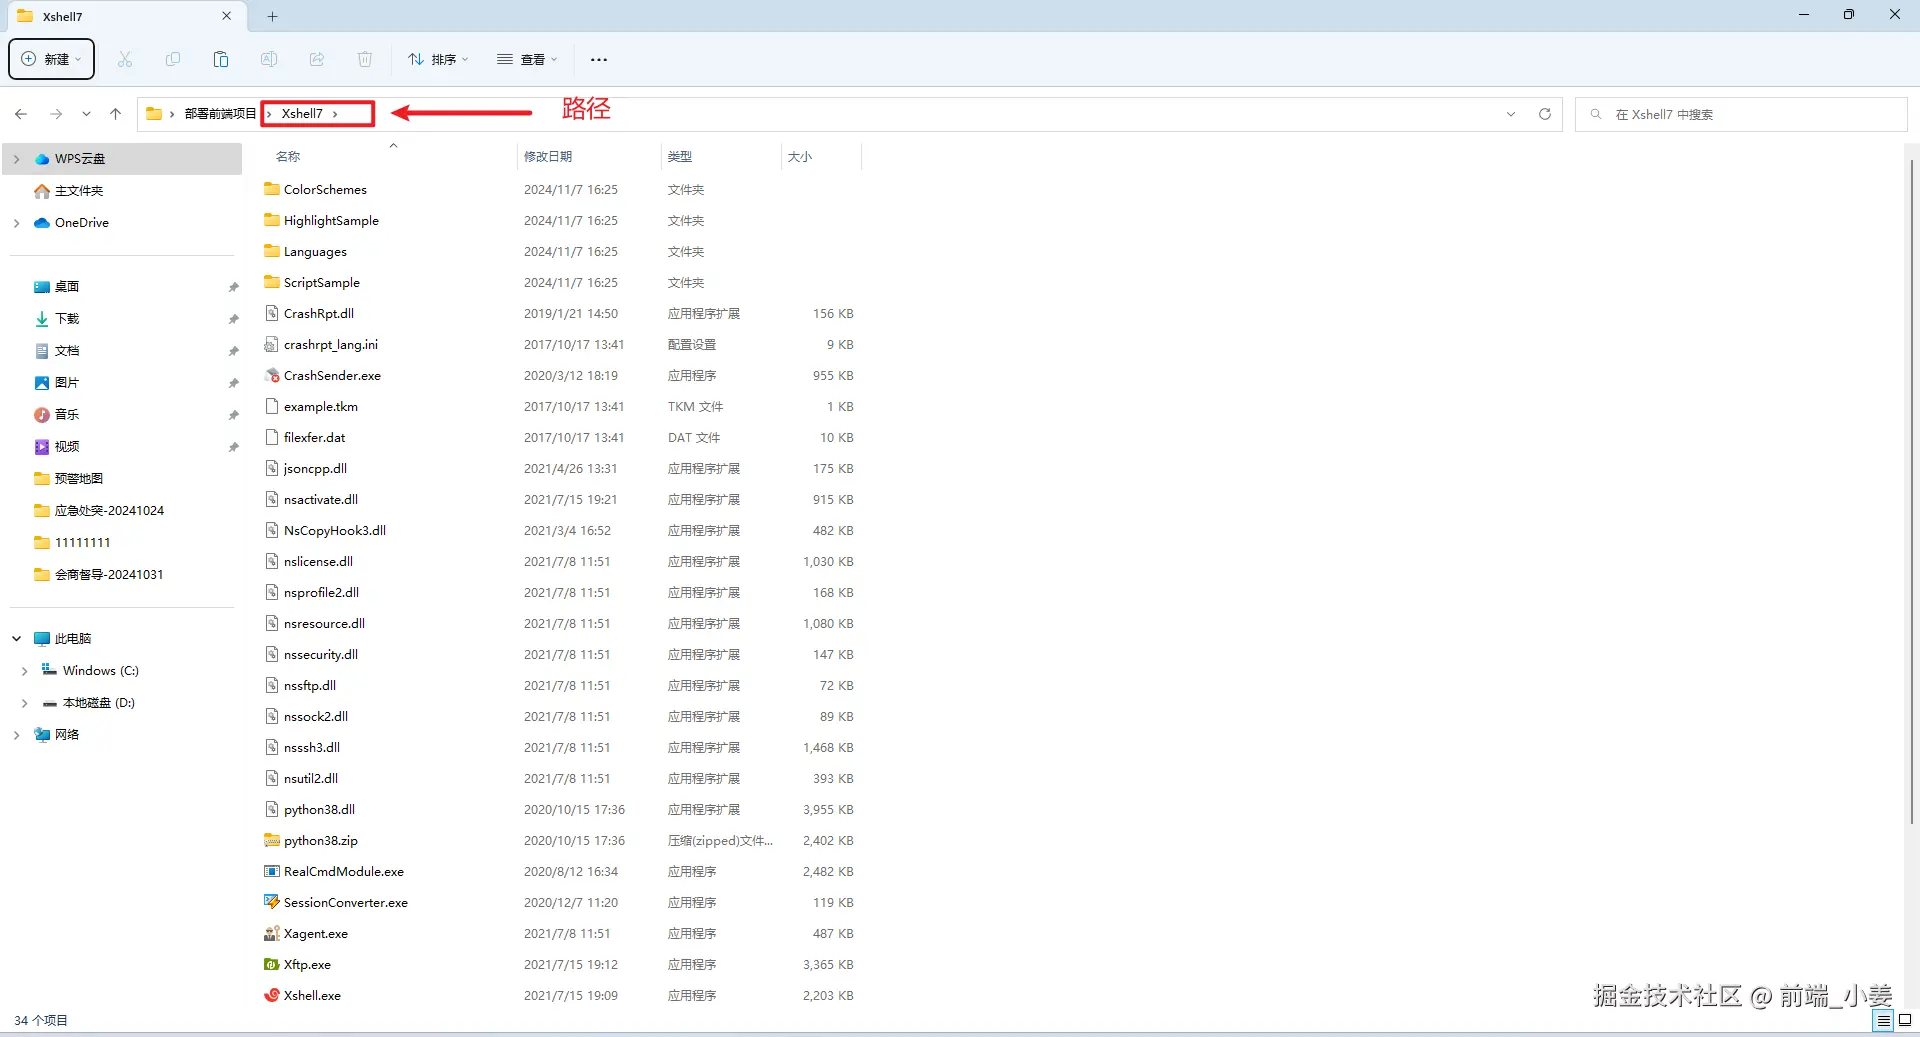Expand the address bar history dropdown

tap(1511, 114)
